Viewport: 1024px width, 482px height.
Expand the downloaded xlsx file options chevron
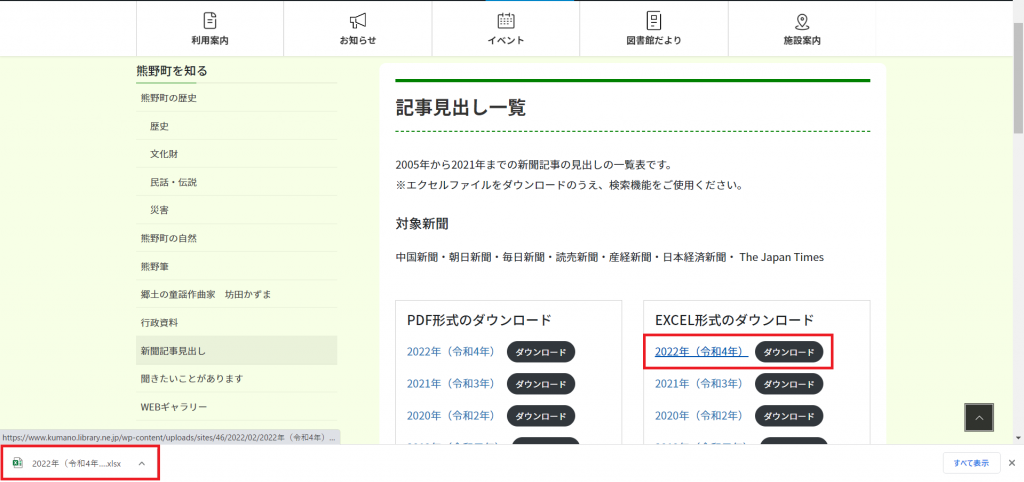(x=142, y=463)
